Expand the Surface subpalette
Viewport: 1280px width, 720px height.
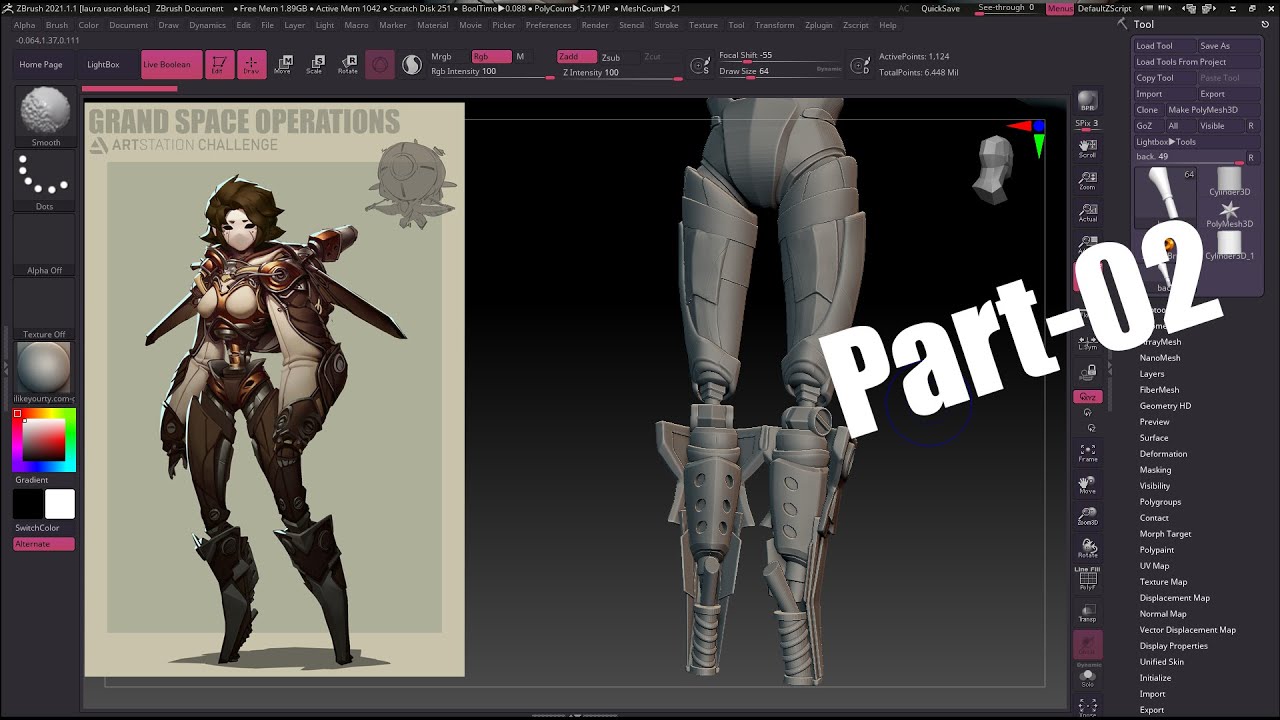click(x=1154, y=438)
